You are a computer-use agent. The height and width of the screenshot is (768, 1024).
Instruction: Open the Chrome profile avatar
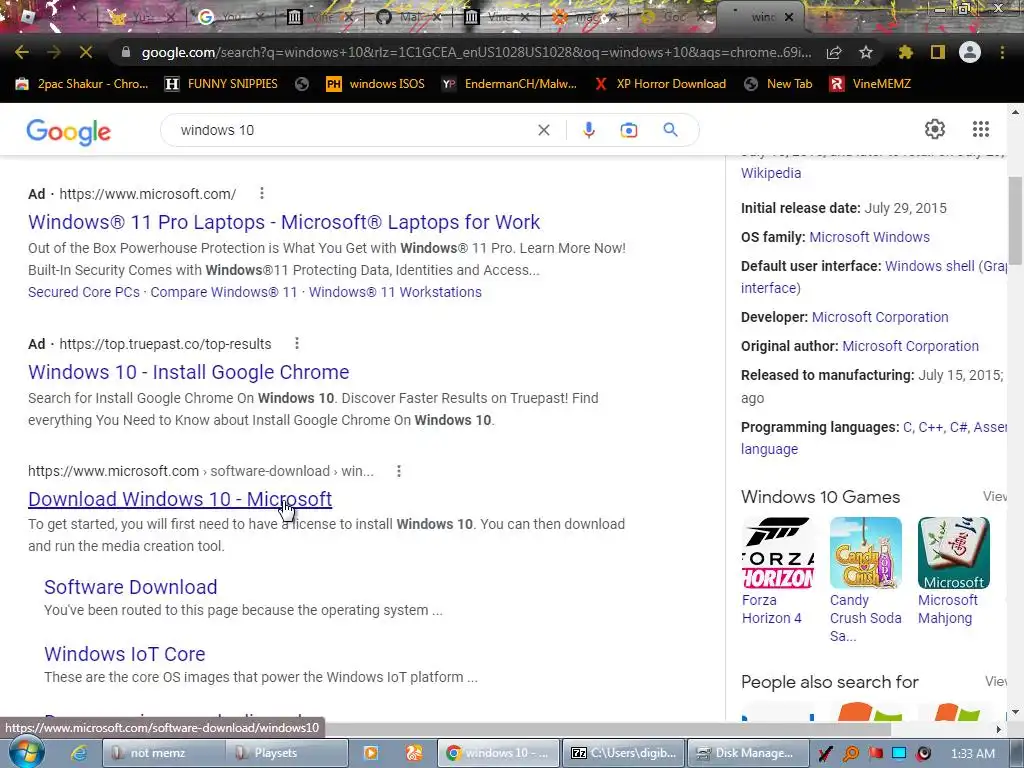coord(970,52)
